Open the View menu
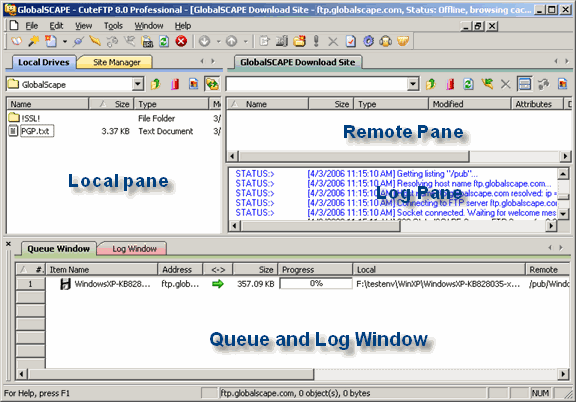This screenshot has width=576, height=402. click(83, 26)
